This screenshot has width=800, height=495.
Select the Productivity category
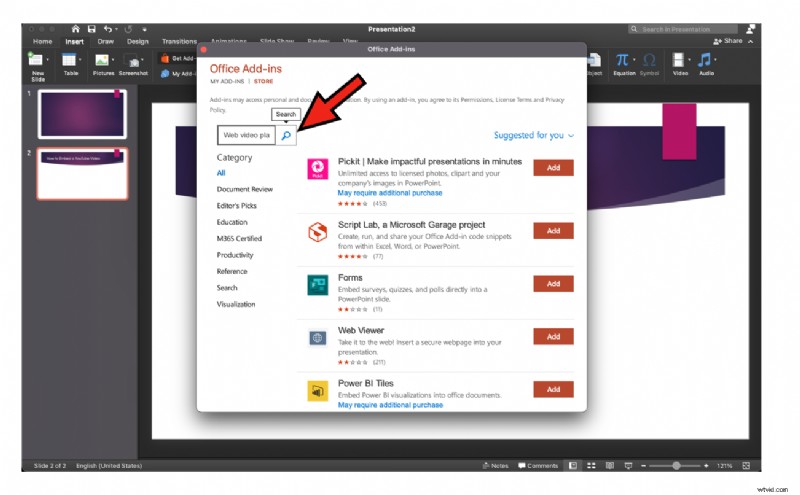tap(235, 255)
